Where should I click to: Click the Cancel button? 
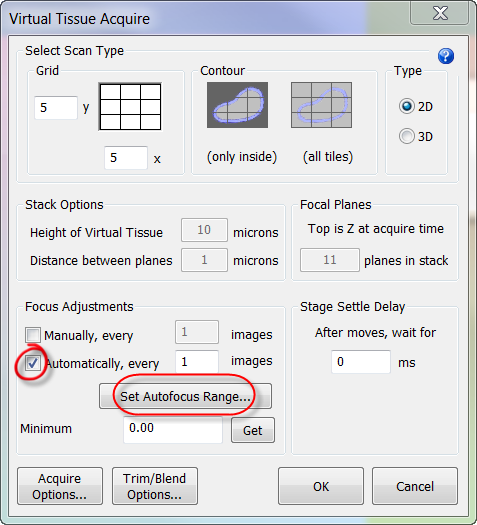(415, 486)
